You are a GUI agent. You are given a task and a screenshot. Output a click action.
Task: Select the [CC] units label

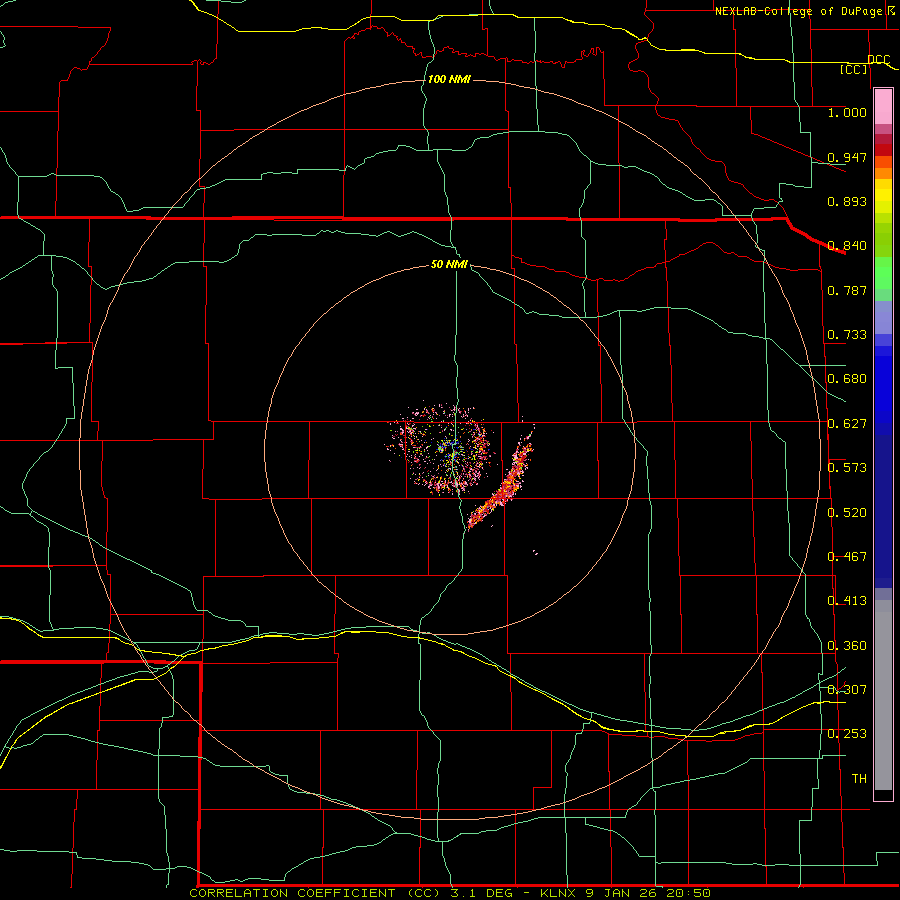tap(854, 69)
